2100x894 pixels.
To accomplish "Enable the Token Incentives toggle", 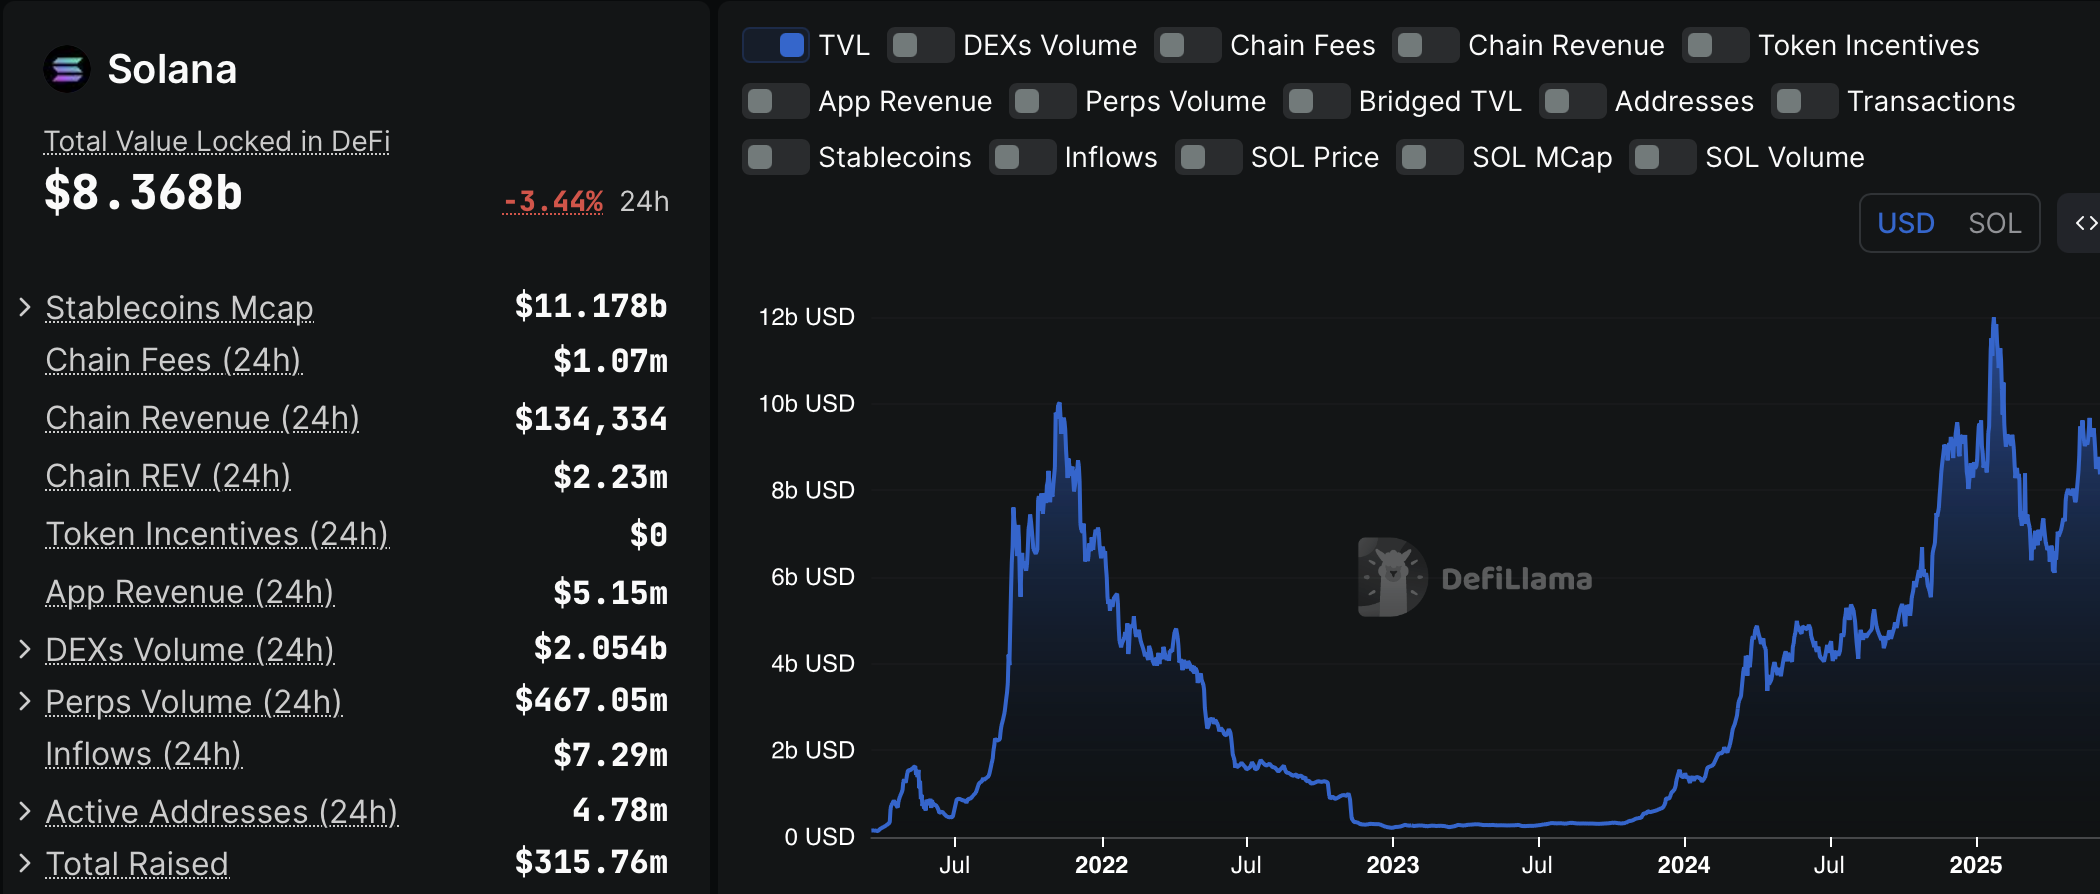I will (1716, 45).
